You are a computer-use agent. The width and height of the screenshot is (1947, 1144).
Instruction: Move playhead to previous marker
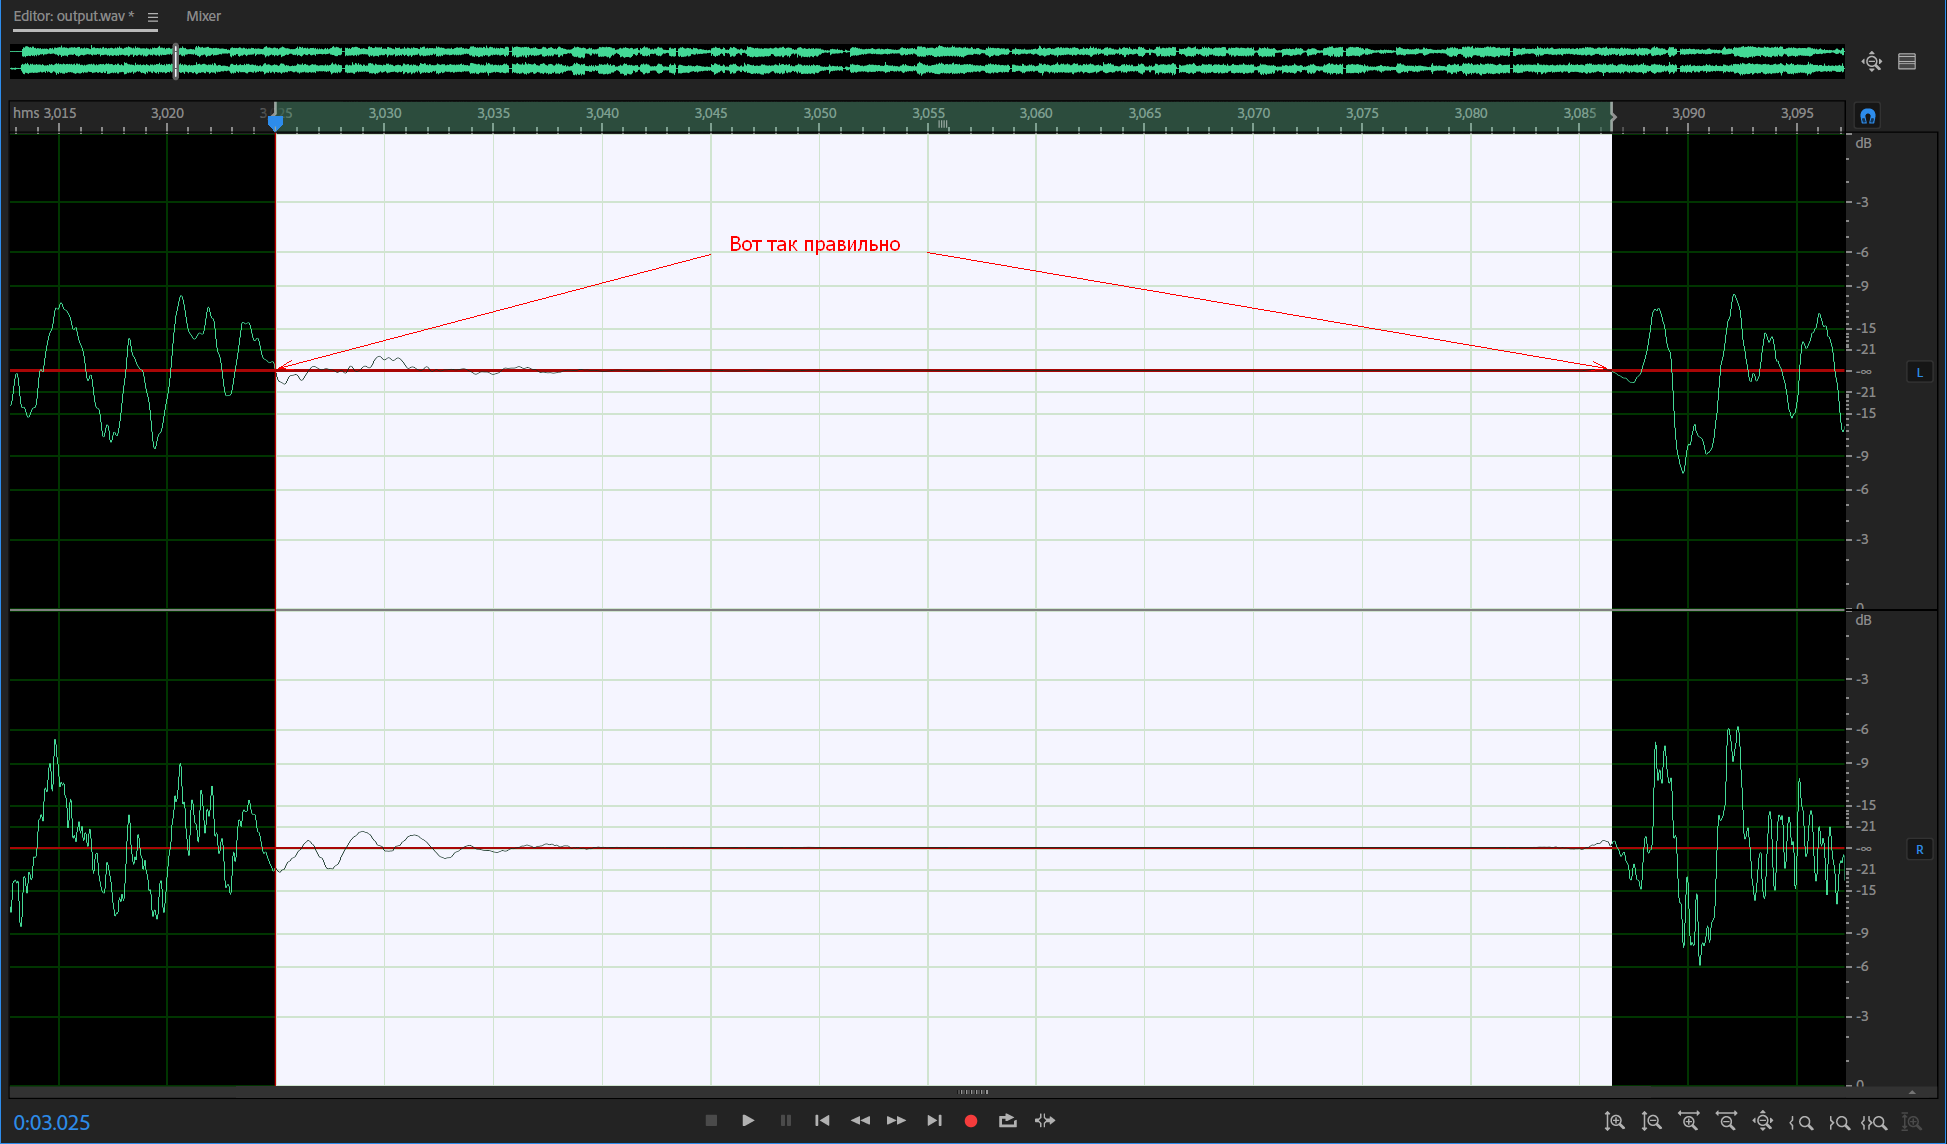822,1121
